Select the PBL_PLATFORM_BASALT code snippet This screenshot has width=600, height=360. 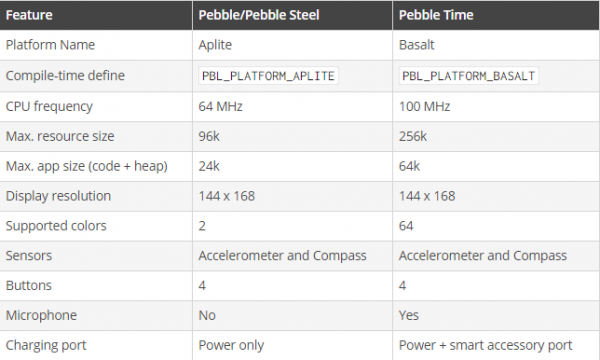(x=469, y=76)
